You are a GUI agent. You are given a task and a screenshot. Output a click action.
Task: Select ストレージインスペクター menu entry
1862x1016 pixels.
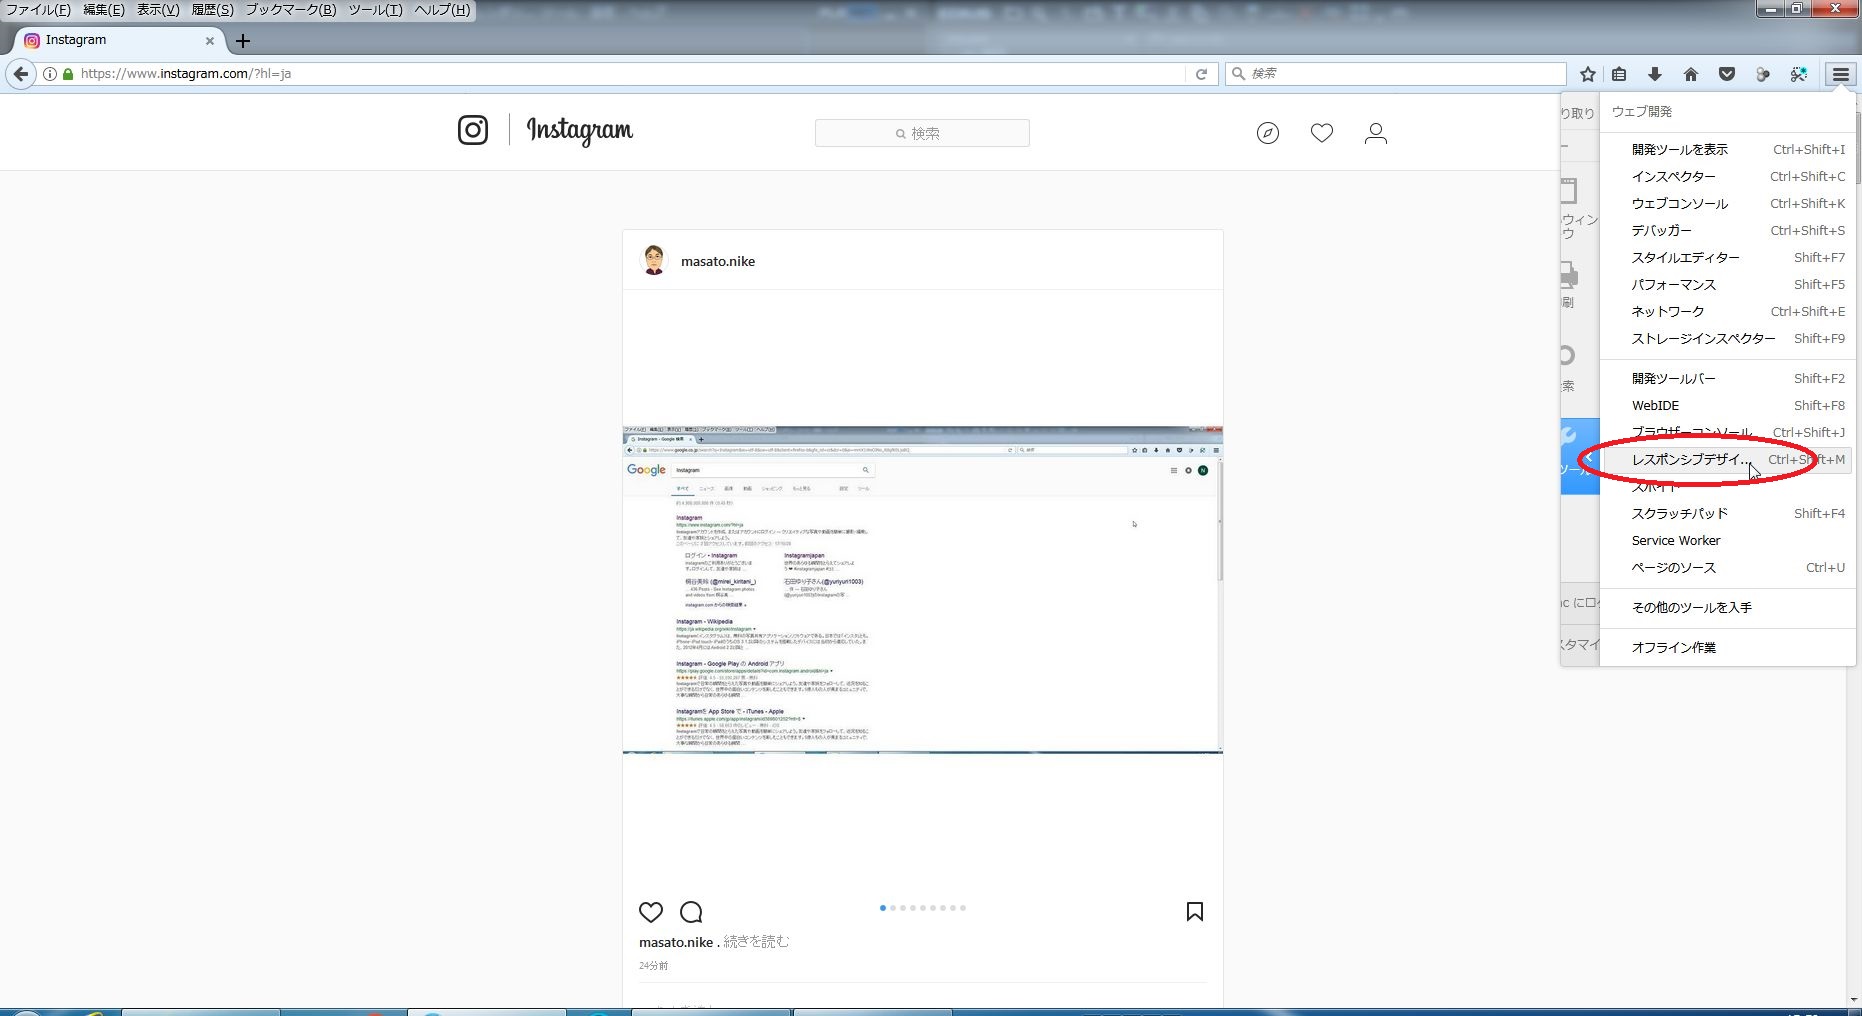(1728, 338)
